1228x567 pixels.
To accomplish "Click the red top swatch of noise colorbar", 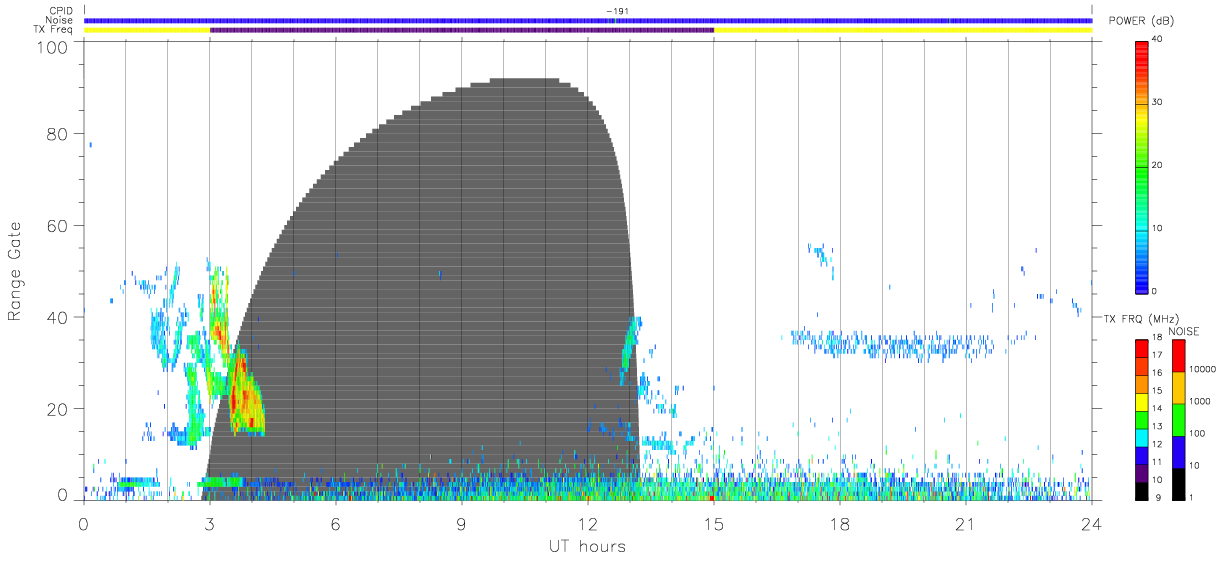I will [x=1180, y=356].
